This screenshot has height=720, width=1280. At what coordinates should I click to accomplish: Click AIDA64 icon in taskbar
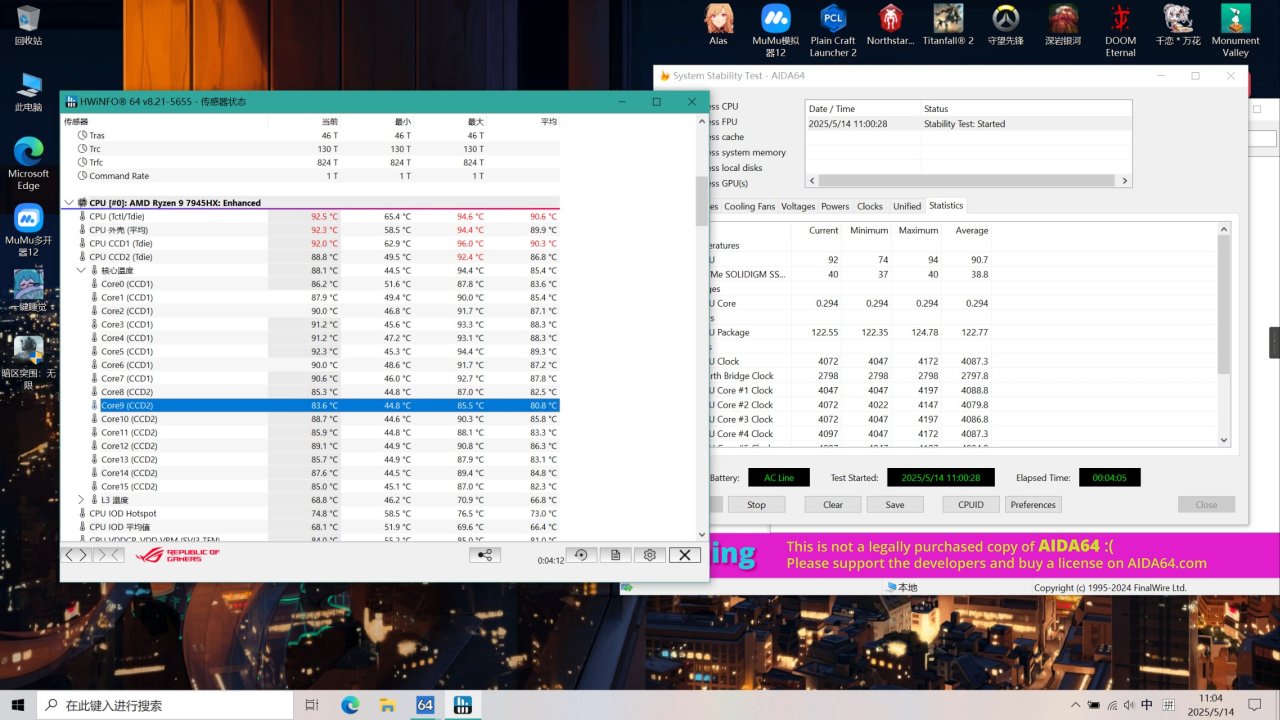point(424,705)
